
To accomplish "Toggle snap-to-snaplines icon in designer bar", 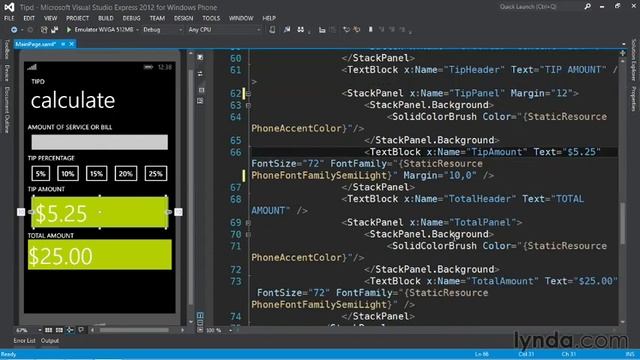I will (x=70, y=330).
